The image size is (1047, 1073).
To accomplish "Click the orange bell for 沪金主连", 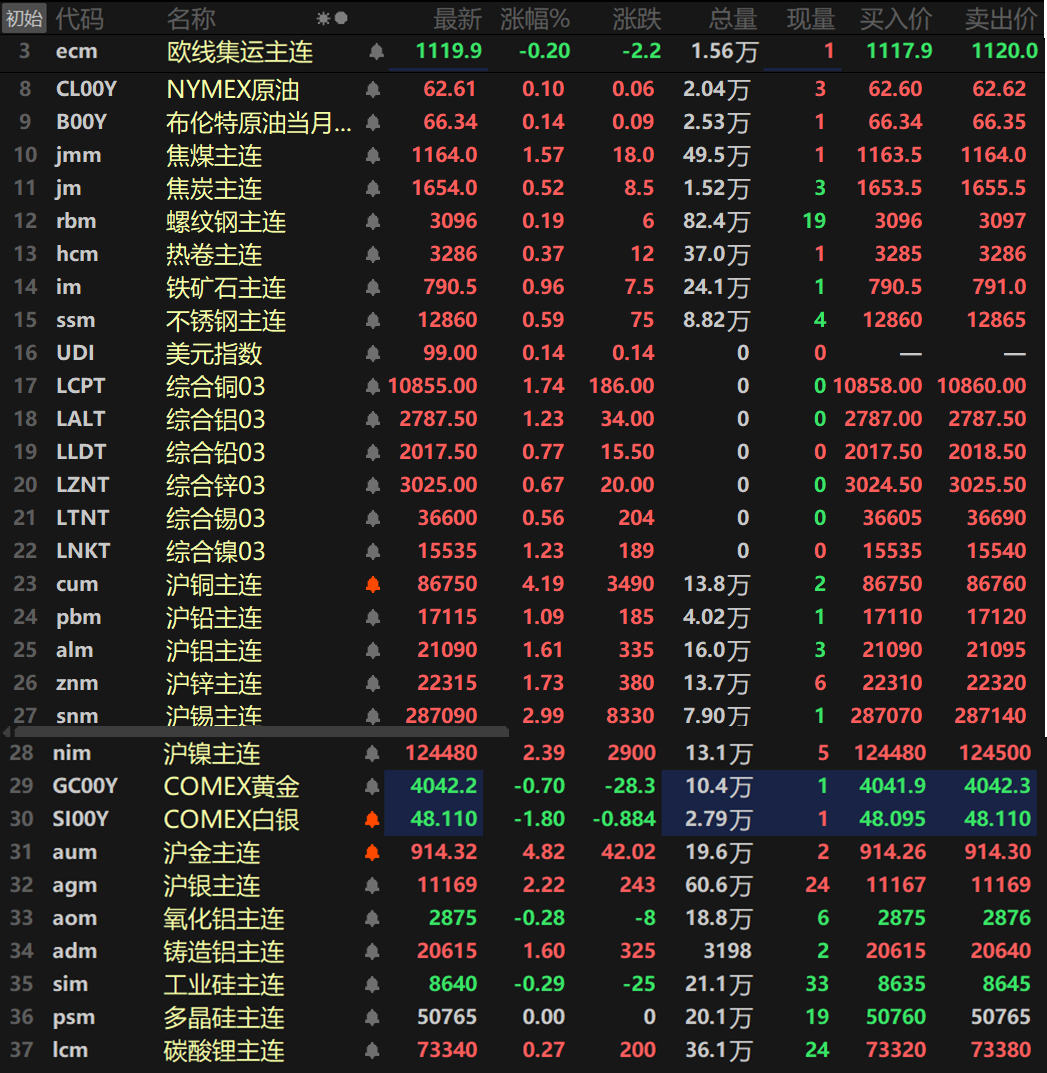I will 372,852.
